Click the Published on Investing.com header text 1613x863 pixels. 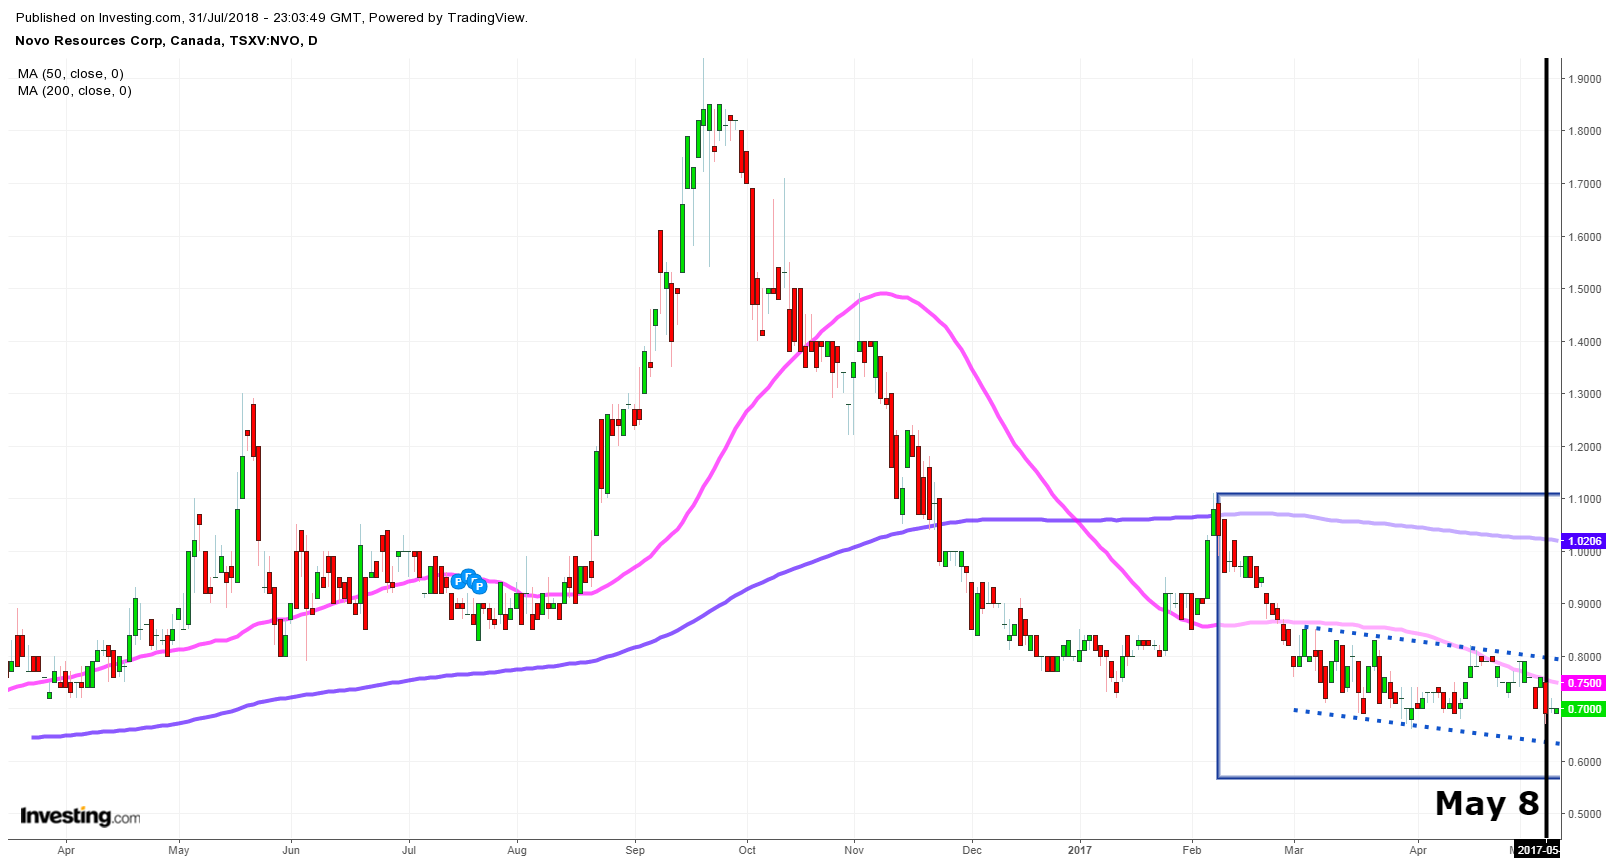pos(272,17)
